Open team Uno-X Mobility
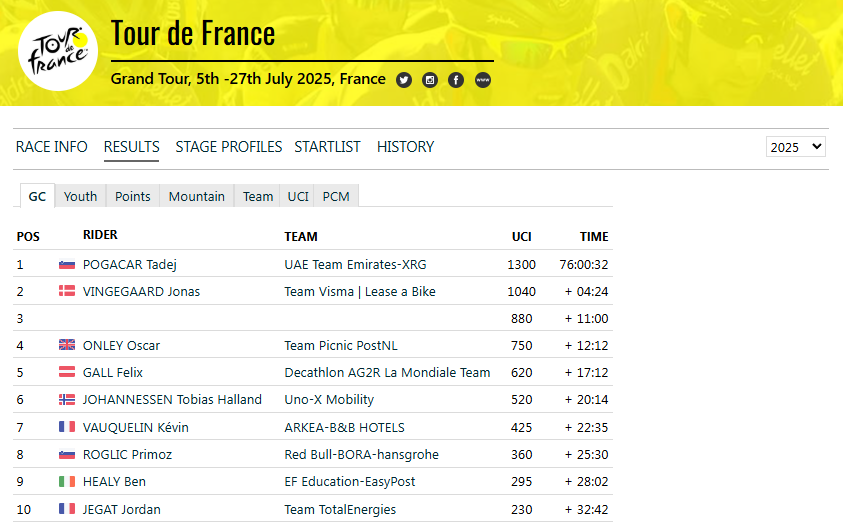Viewport: 843px width, 527px height. pos(329,400)
